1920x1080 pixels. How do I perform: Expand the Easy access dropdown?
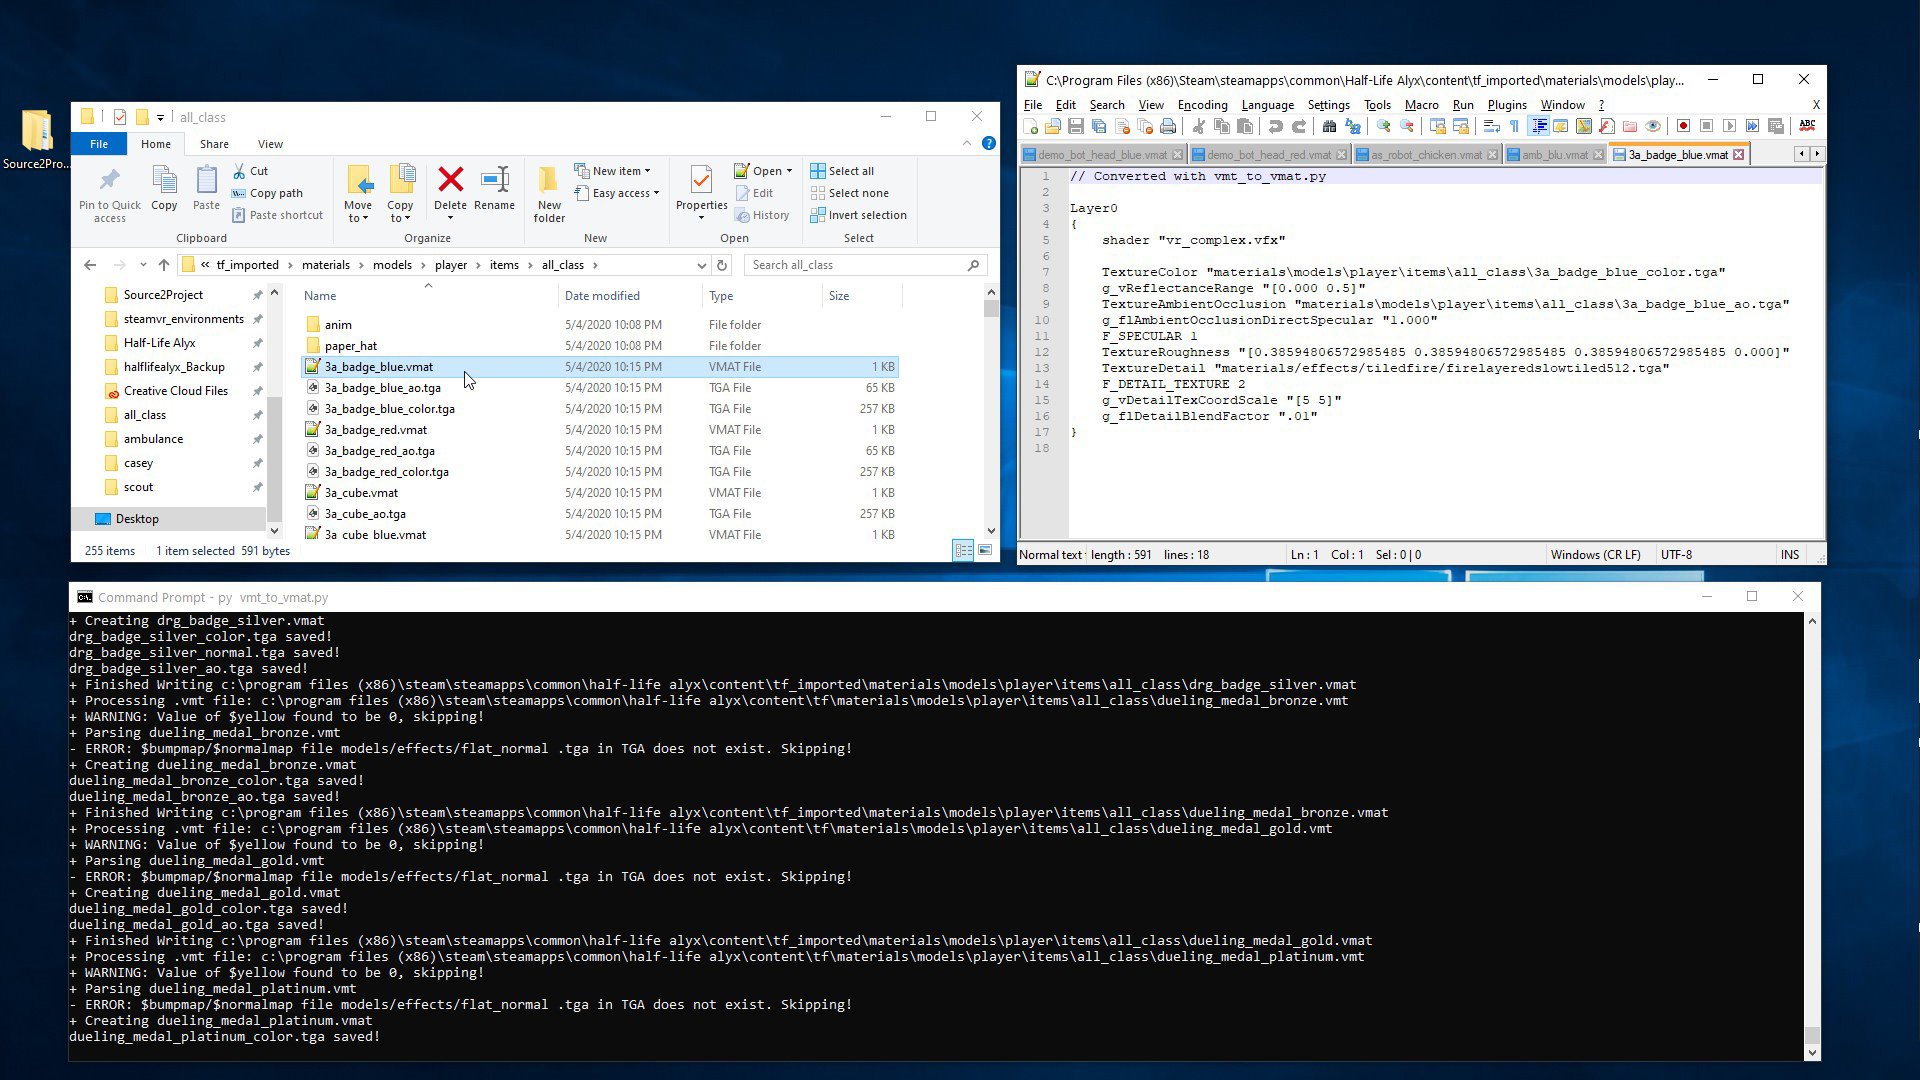pos(619,193)
